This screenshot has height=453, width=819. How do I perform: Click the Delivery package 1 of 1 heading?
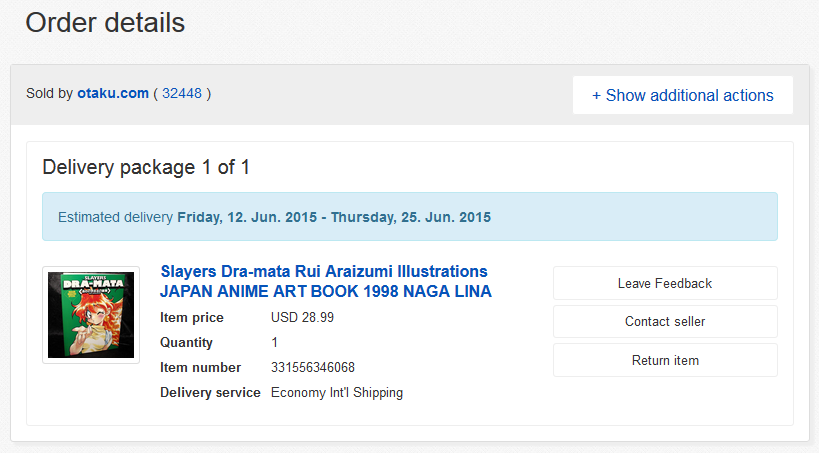(146, 167)
